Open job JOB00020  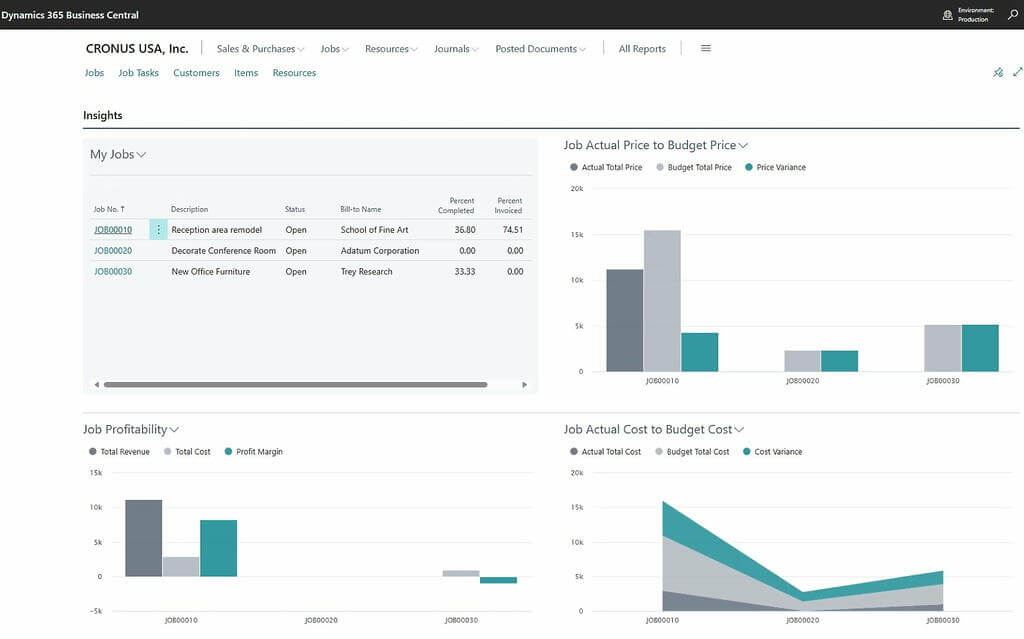[x=113, y=251]
